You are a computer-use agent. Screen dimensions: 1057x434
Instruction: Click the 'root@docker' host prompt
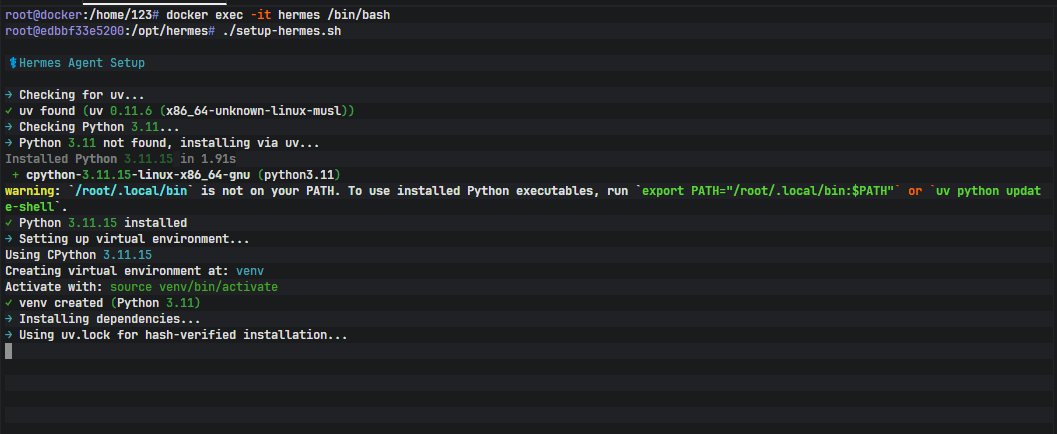pos(40,15)
